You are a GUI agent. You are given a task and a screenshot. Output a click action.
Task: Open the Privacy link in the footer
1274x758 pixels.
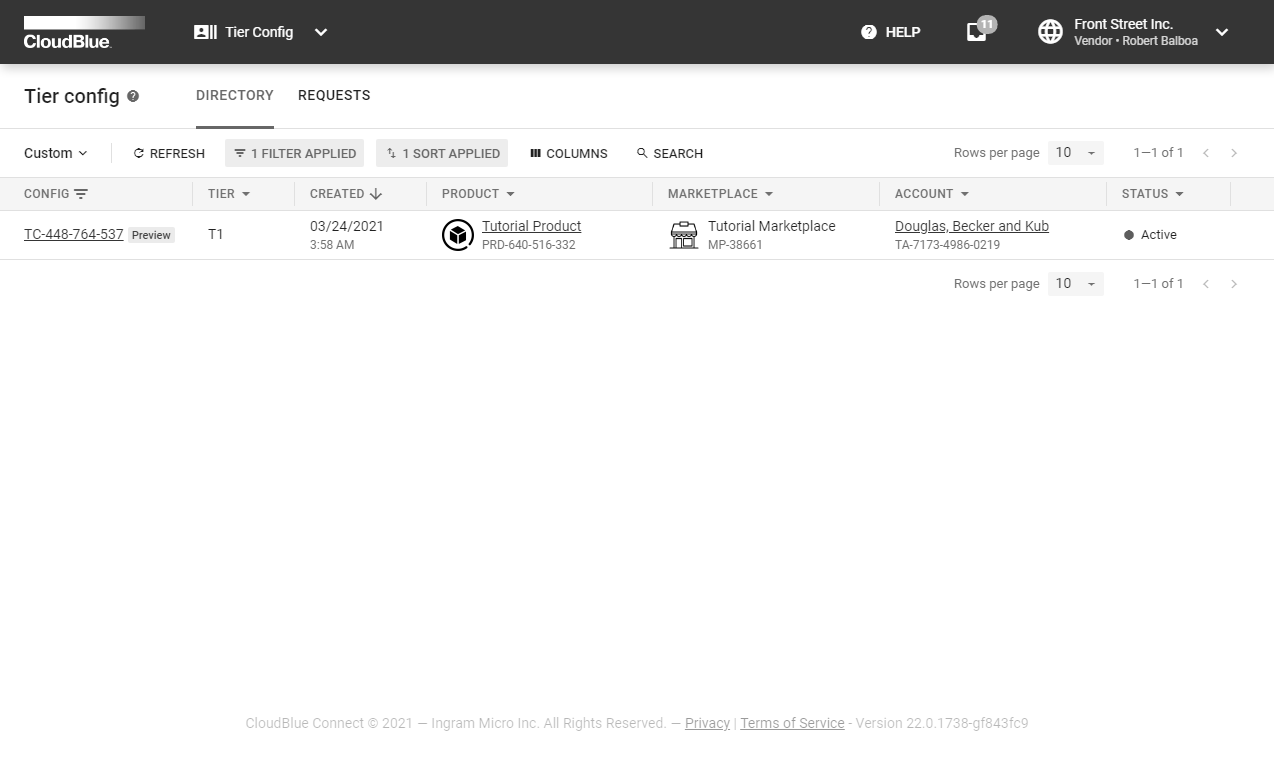tap(707, 723)
